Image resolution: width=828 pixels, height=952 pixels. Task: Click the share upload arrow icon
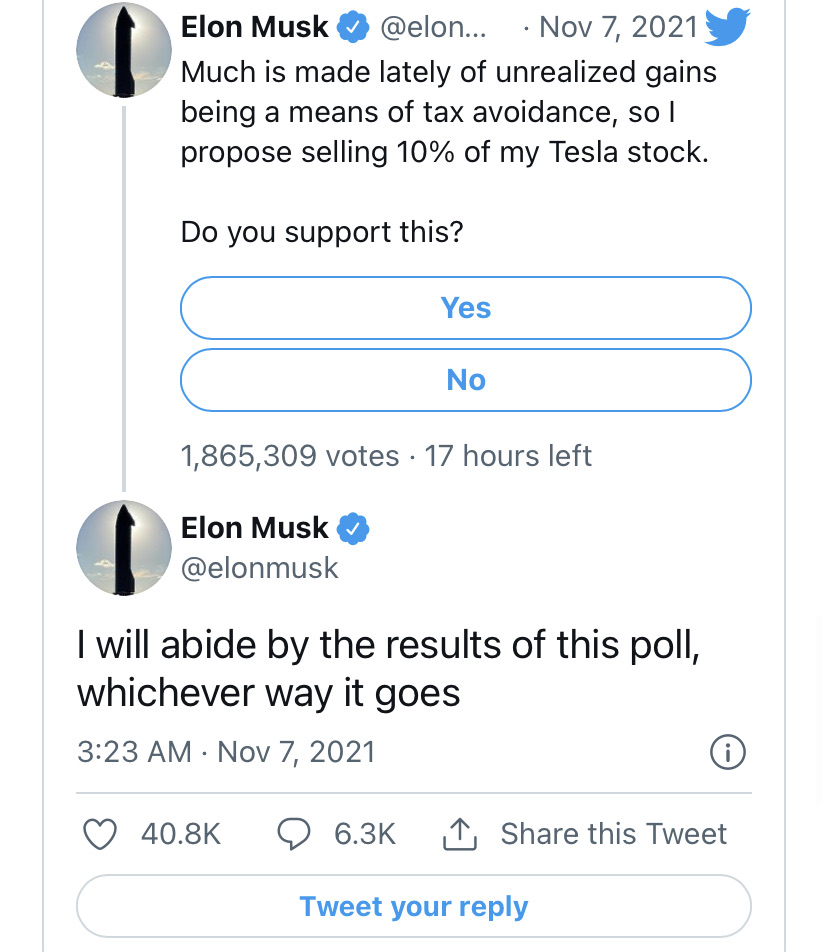click(x=457, y=832)
